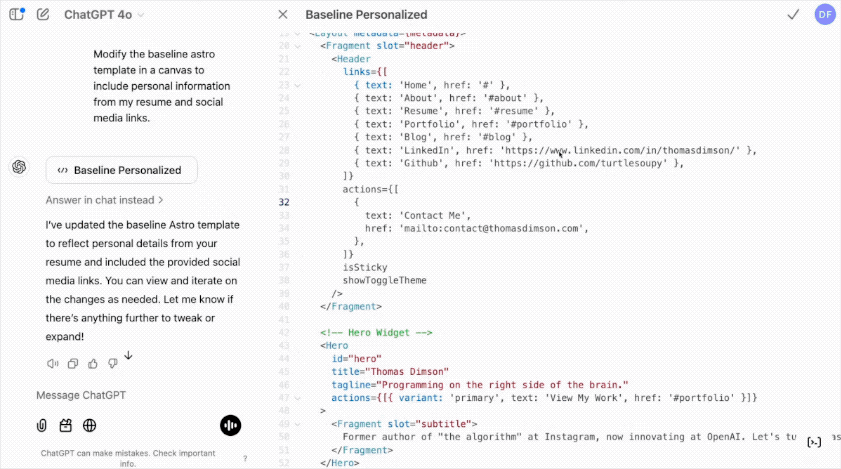This screenshot has width=841, height=469.
Task: Open the ChatGPT 4o model dropdown
Action: (104, 15)
